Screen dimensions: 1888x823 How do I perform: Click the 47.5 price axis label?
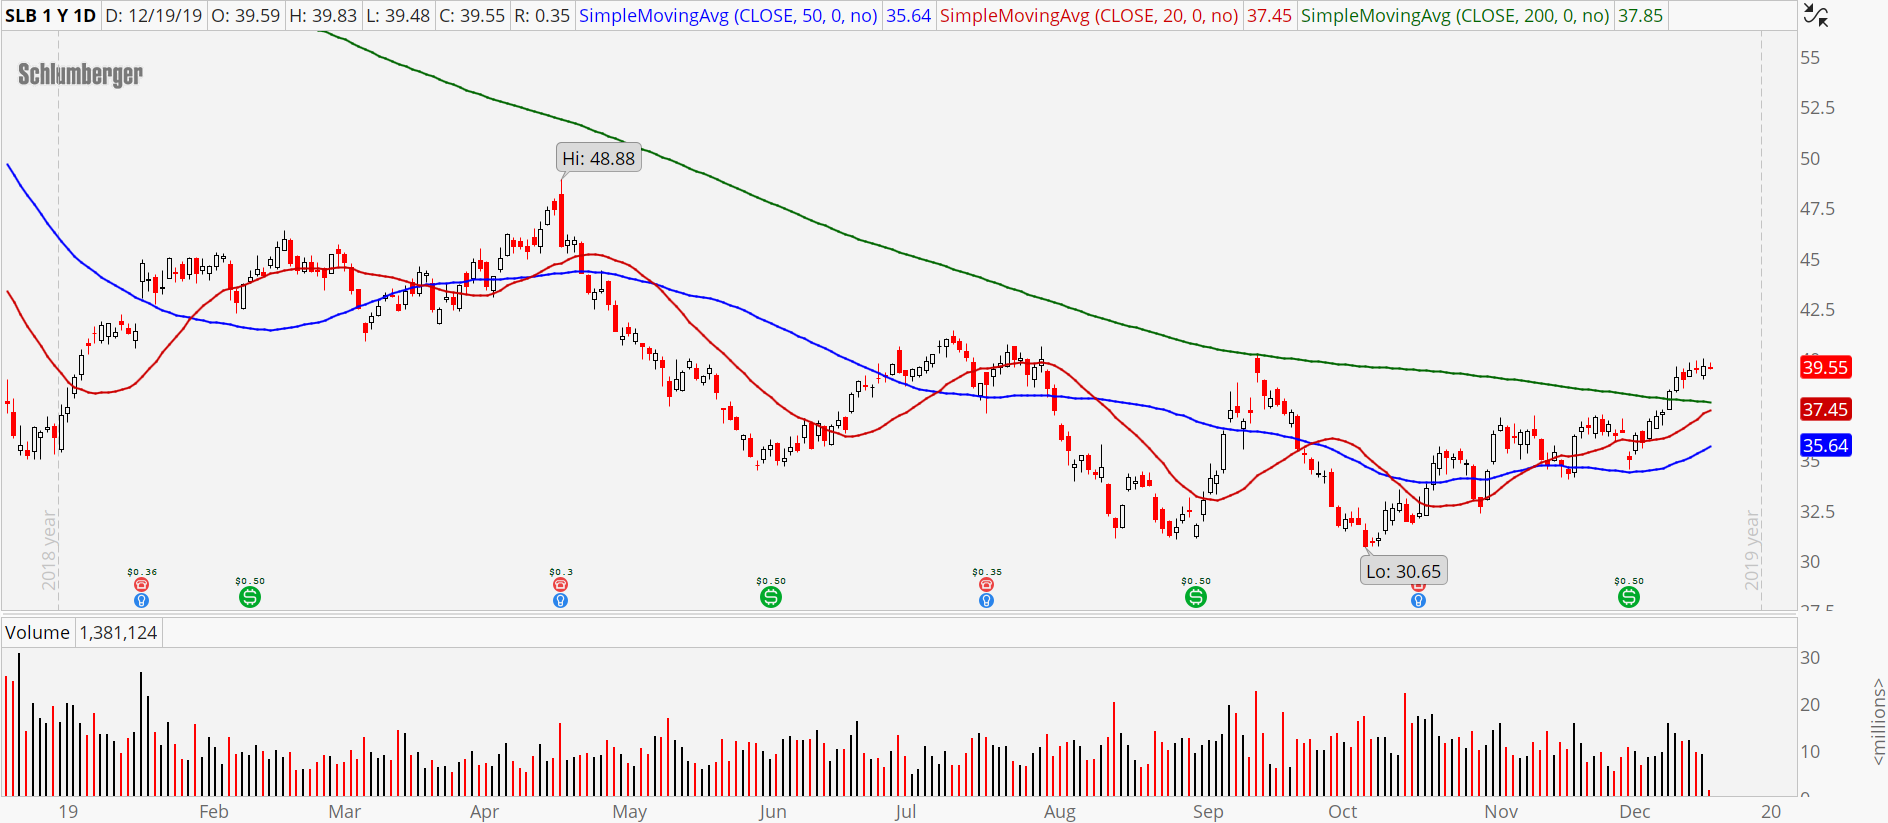tap(1817, 209)
